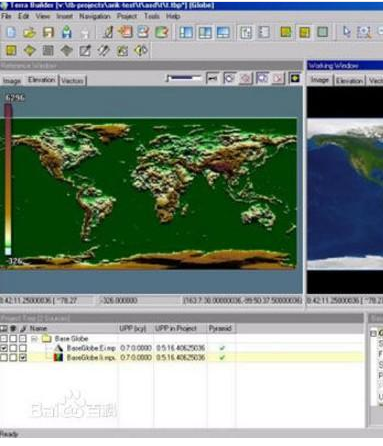383x446 pixels.
Task: Toggle third checkbox of BaseGlobe I.mpt row
Action: coord(22,358)
